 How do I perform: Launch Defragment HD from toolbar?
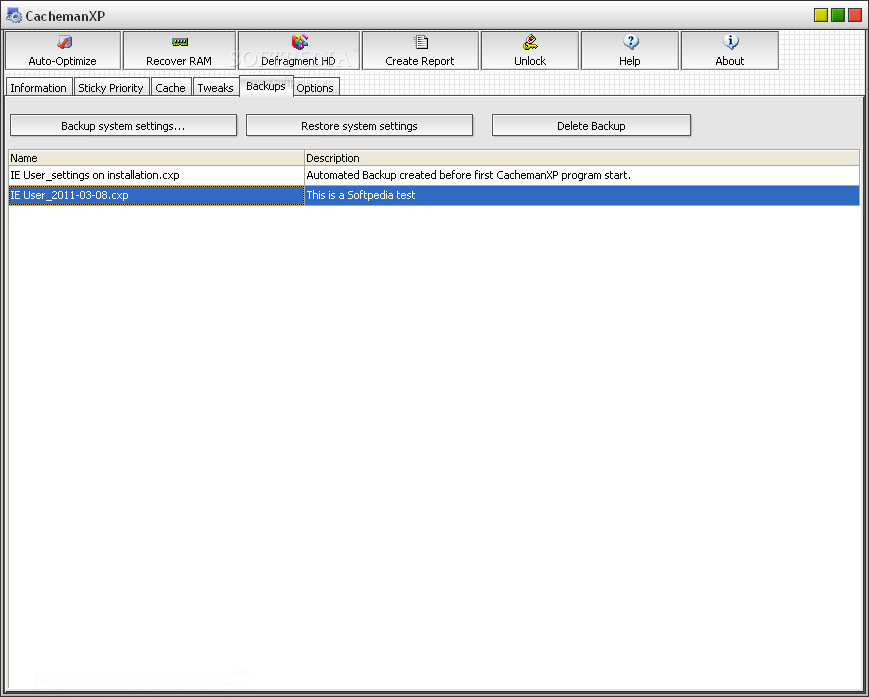click(x=299, y=50)
